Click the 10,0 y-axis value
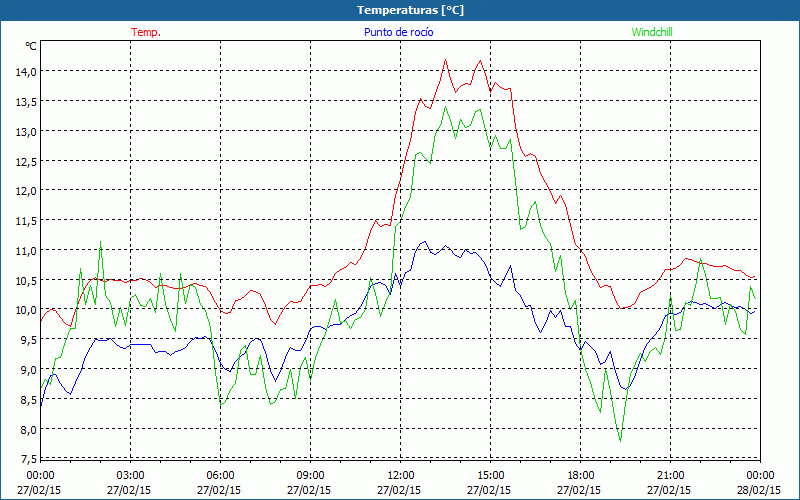Screen dimensions: 800x500 [27, 310]
